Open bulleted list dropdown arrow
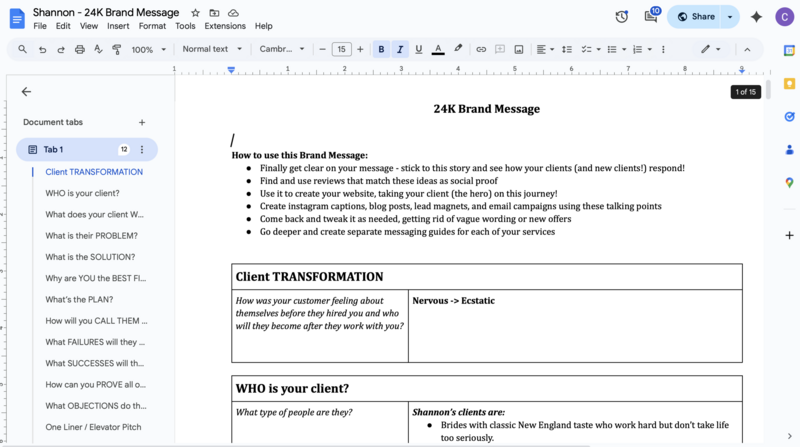Viewport: 800px width, 447px height. pos(624,49)
